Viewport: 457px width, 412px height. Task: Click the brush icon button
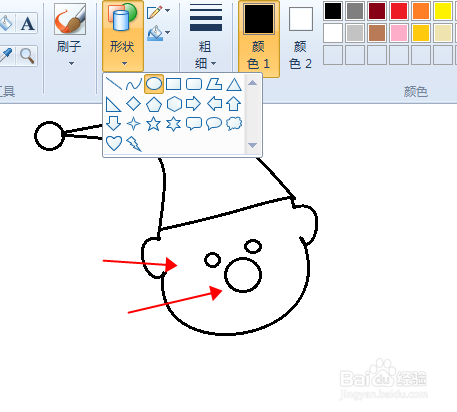(x=70, y=19)
